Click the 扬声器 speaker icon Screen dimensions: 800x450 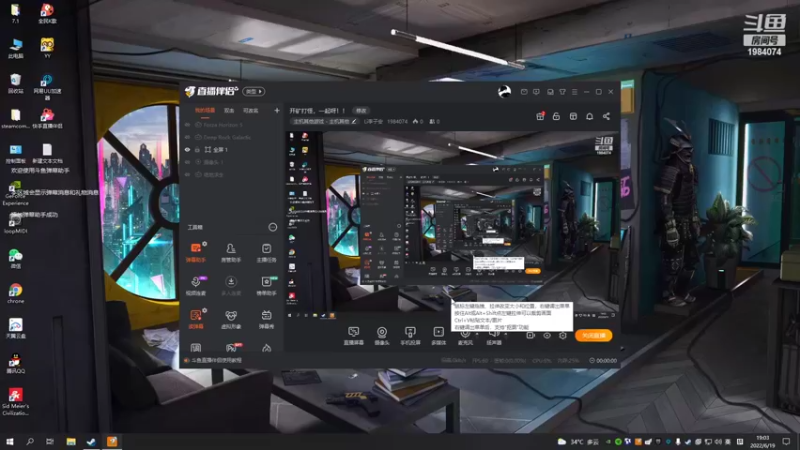[x=493, y=336]
